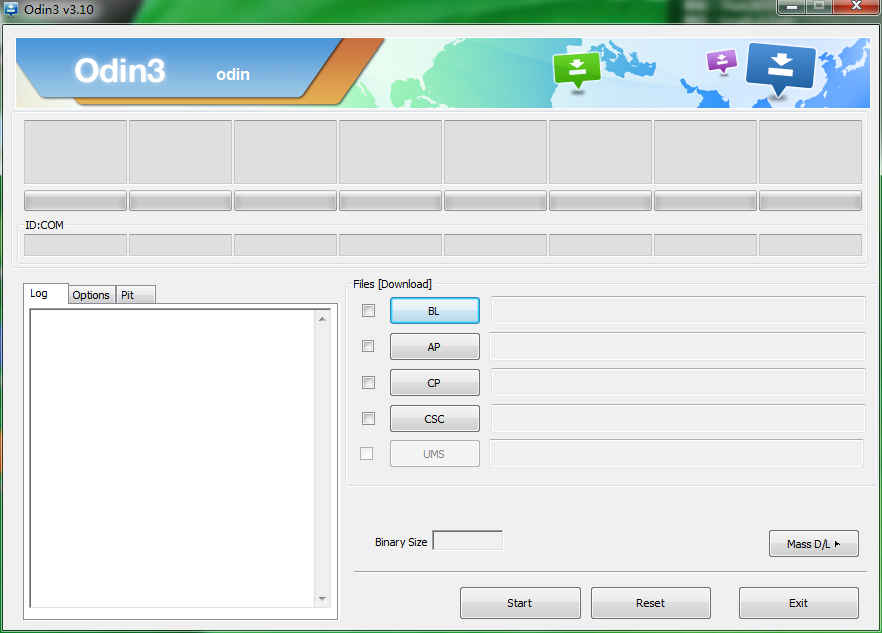Click the first ID:COM port slot
This screenshot has height=633, width=882.
75,245
